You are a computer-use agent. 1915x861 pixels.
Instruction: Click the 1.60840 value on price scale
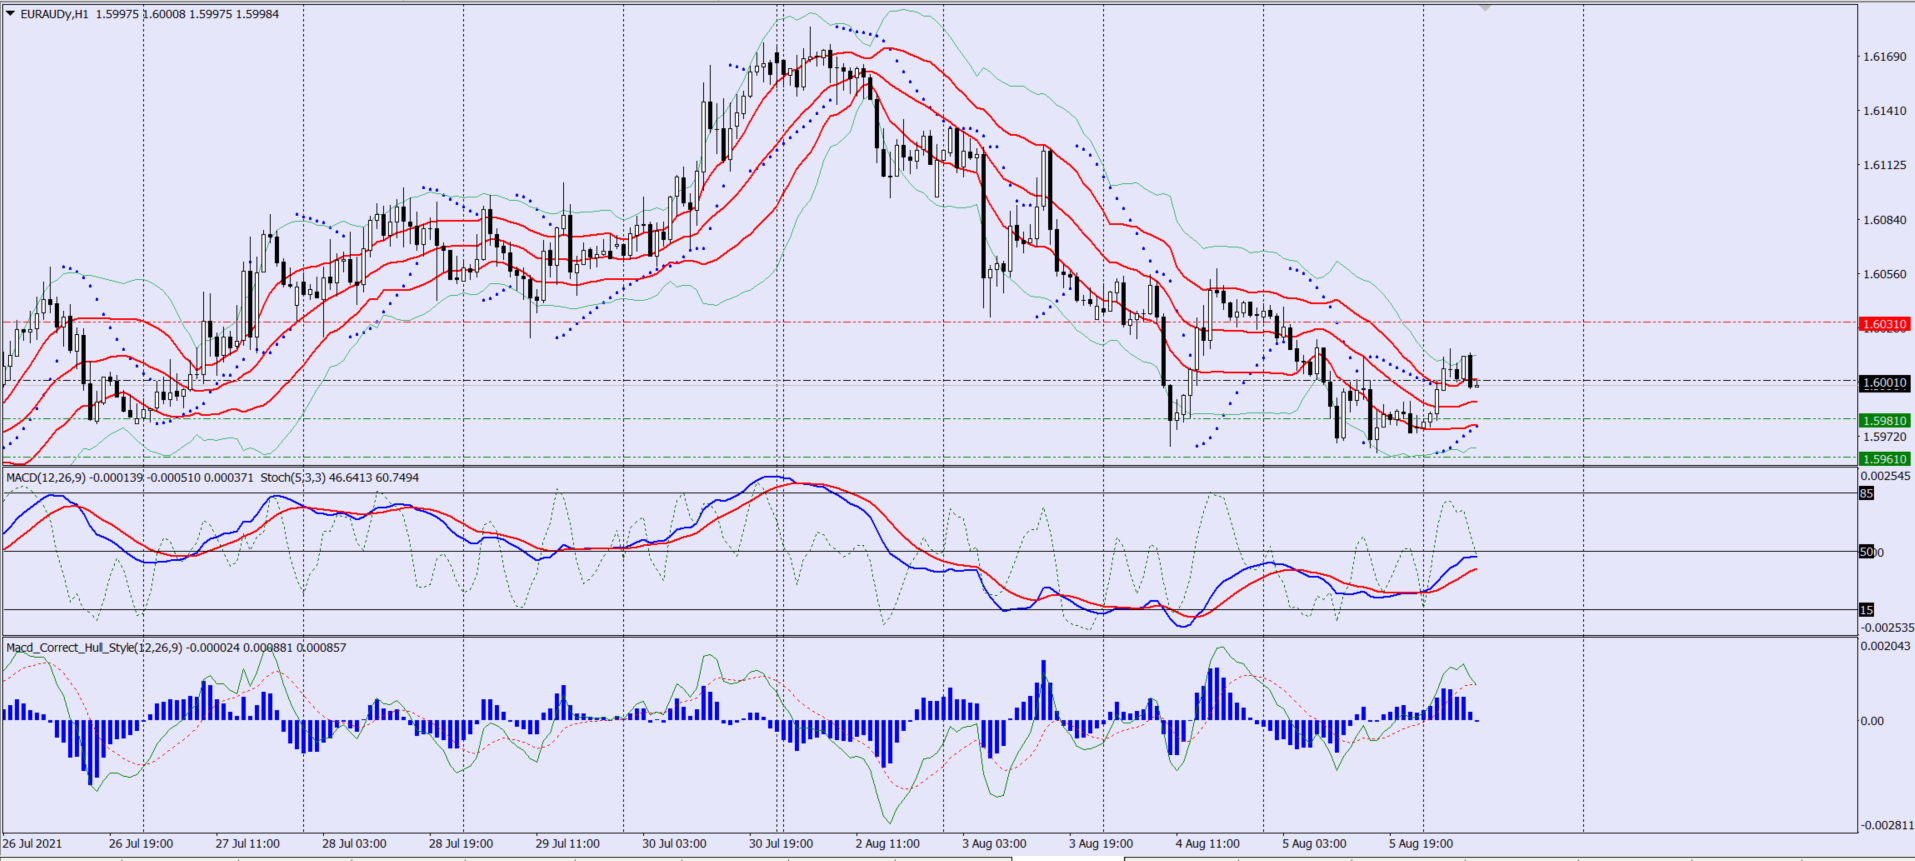1884,220
